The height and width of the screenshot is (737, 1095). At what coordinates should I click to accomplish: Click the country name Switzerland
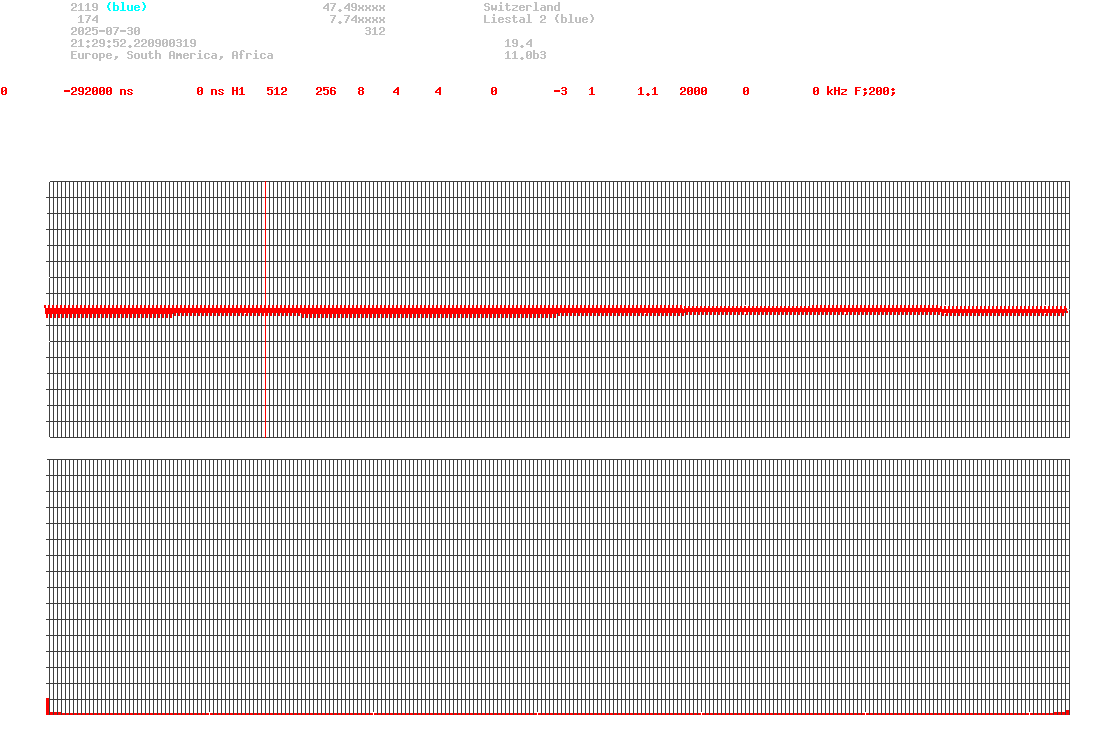521,7
